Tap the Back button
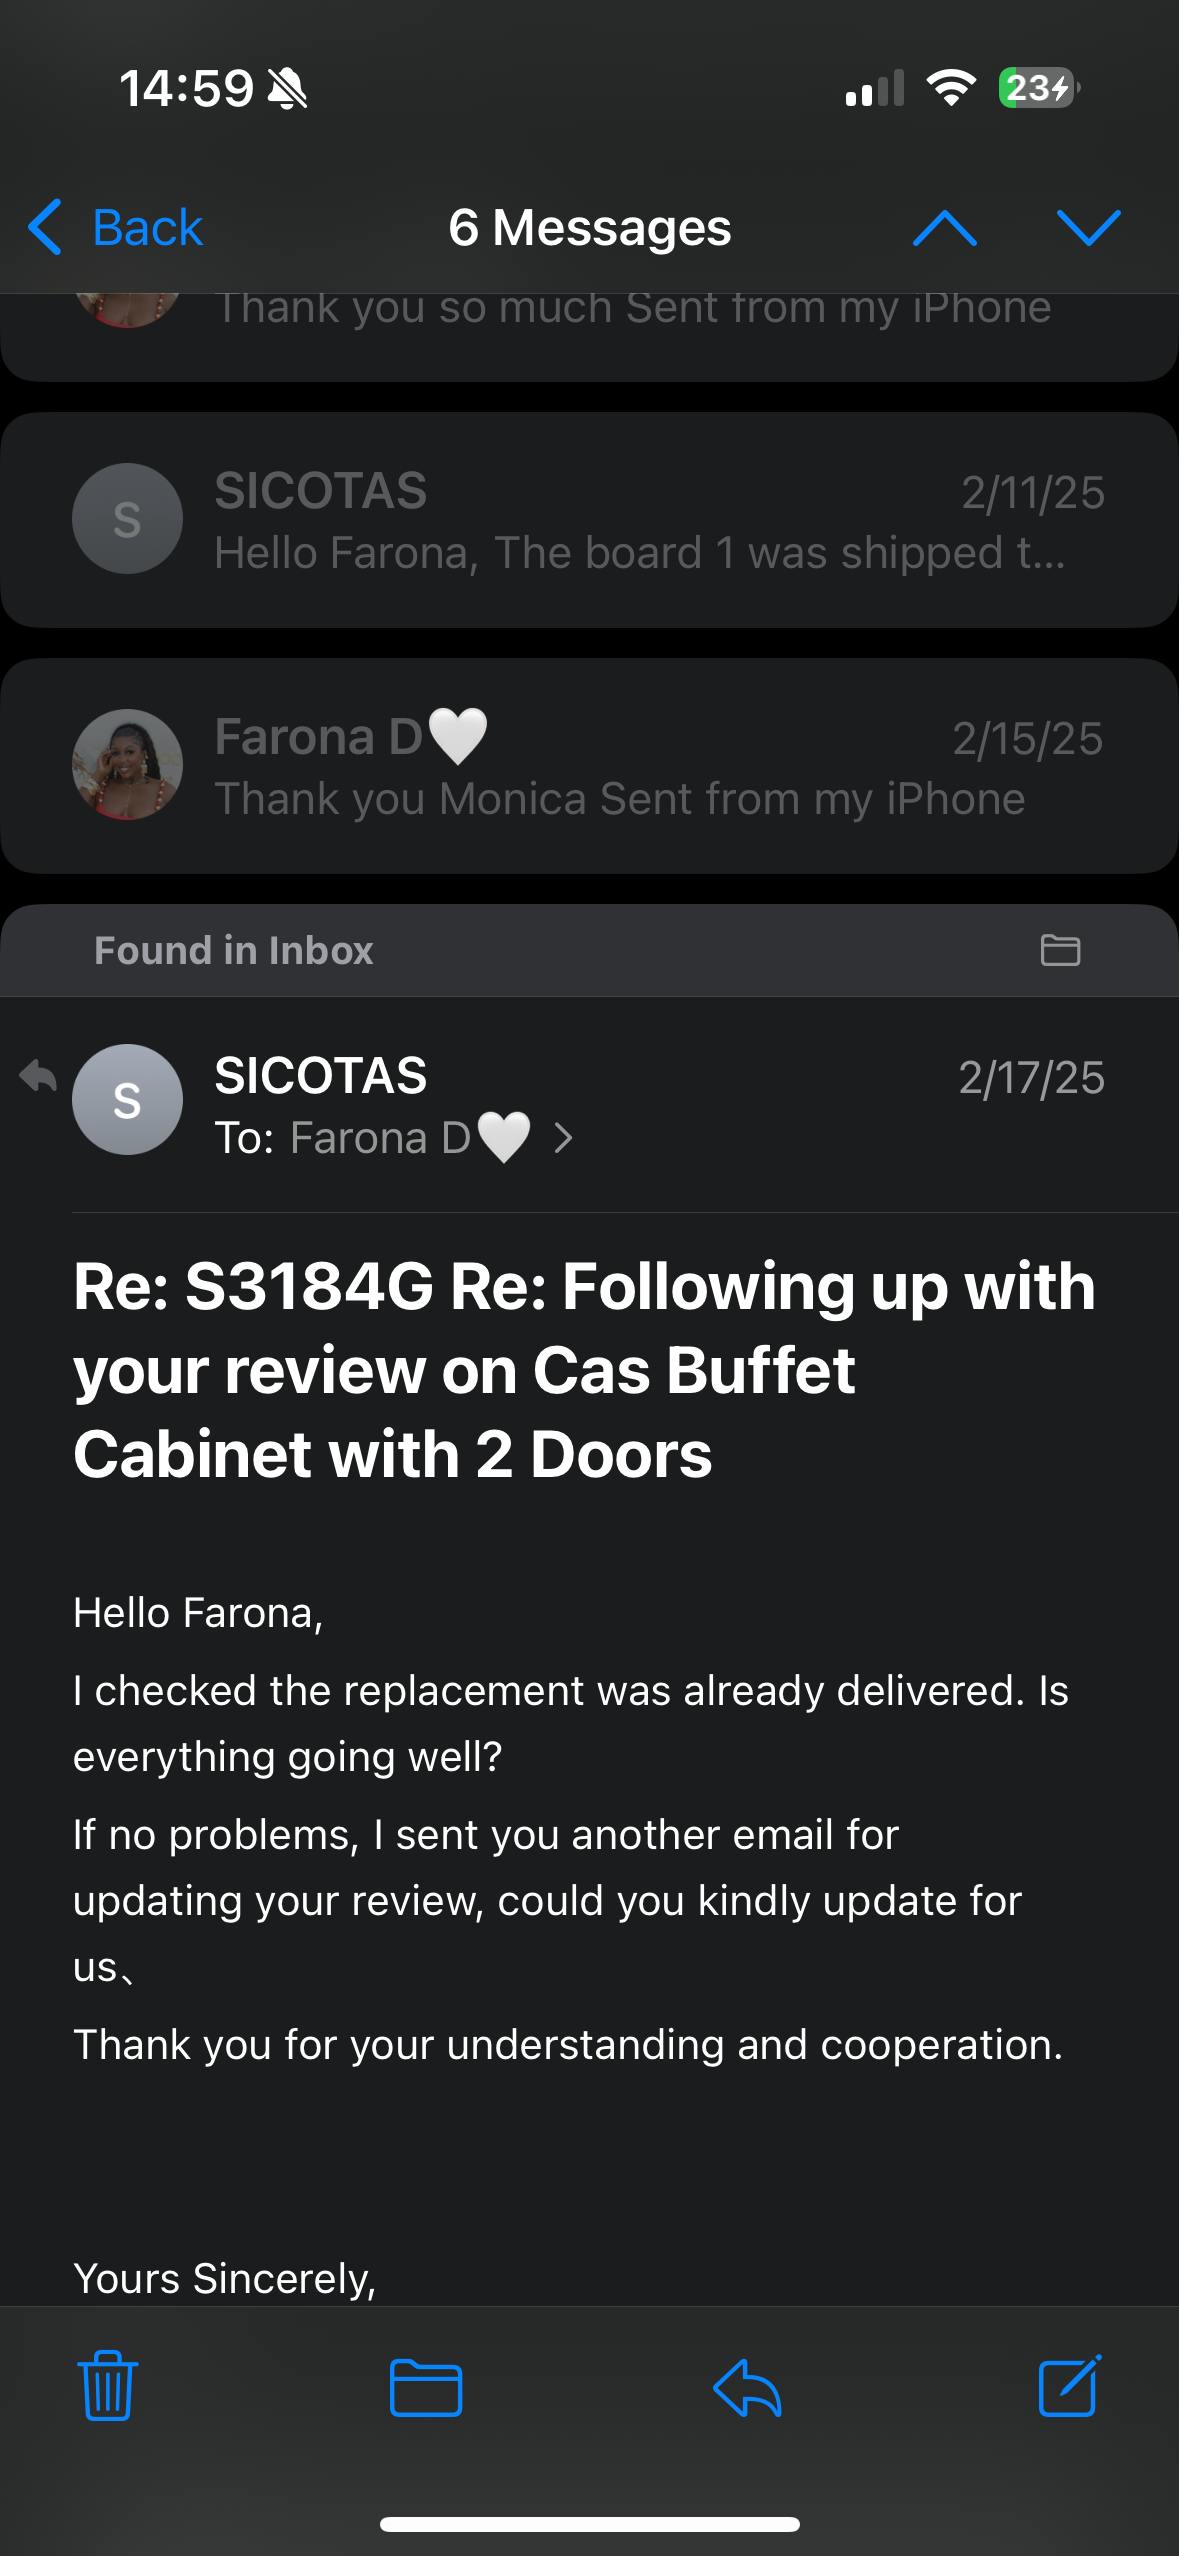This screenshot has height=2556, width=1179. point(116,228)
